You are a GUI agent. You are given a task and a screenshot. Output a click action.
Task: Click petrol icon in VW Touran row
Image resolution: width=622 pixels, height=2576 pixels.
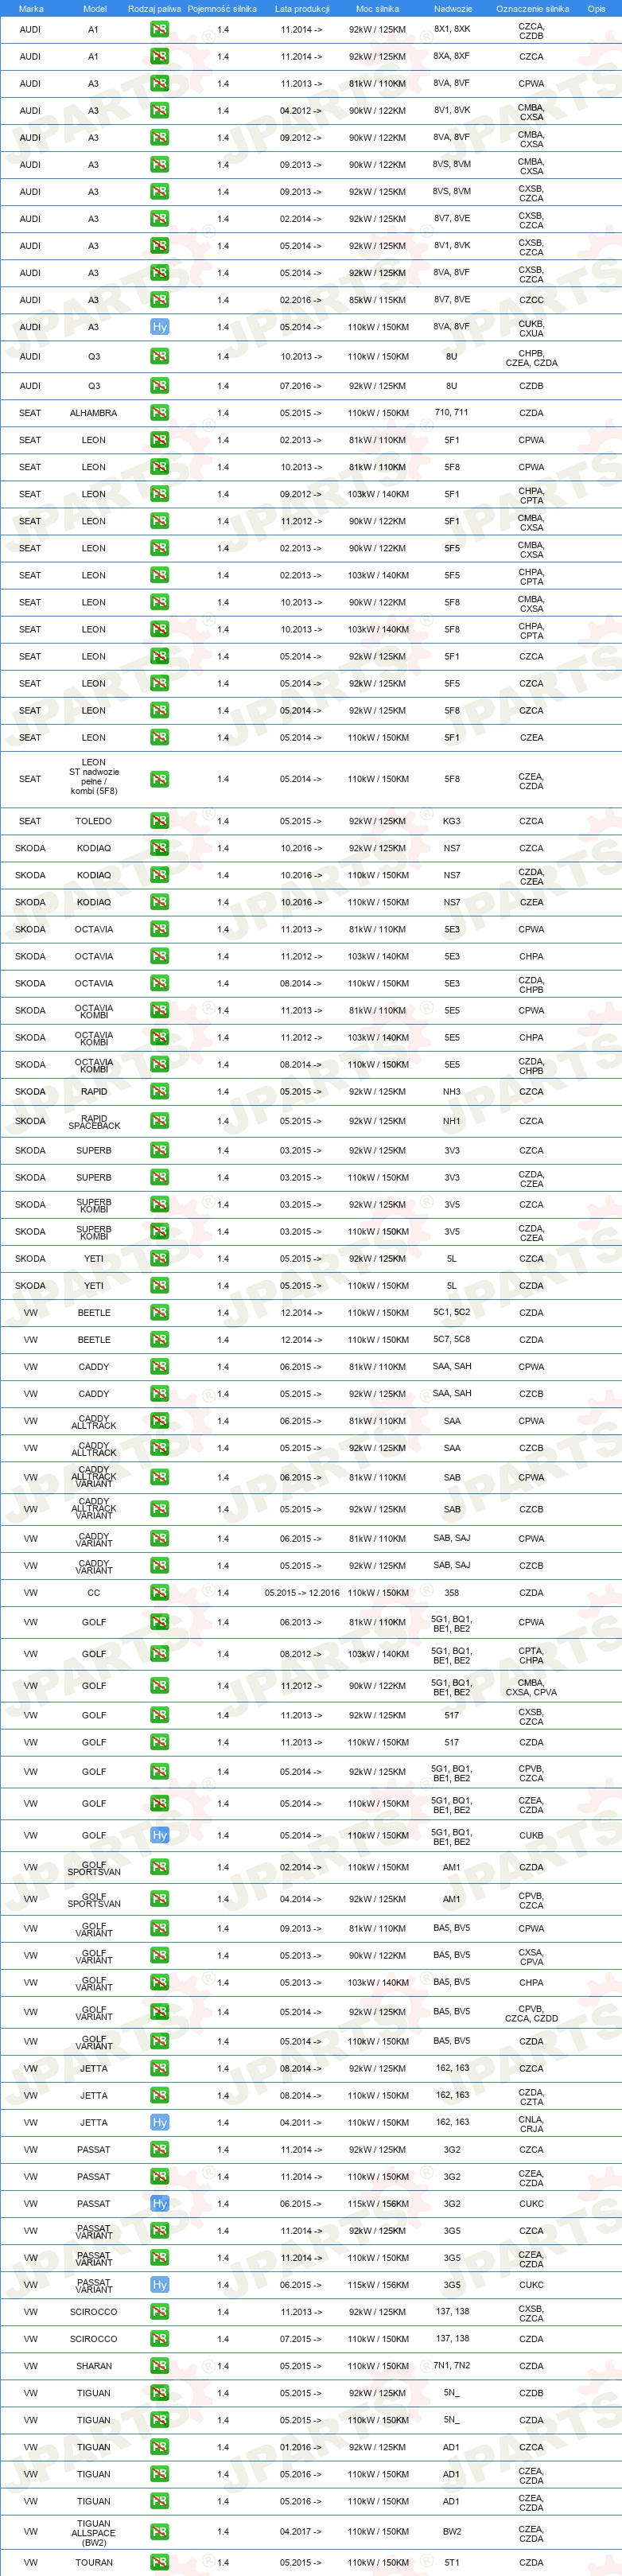click(x=159, y=2562)
